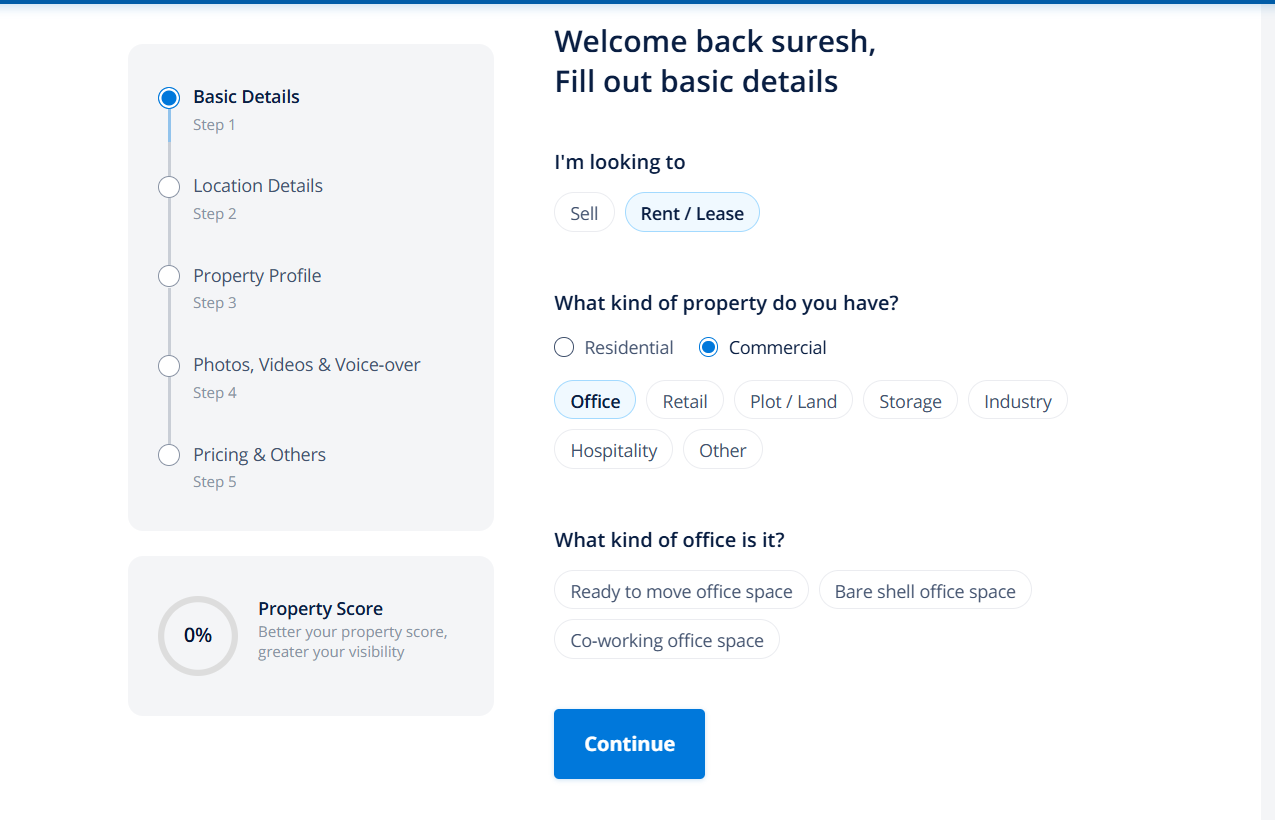
Task: Click the Property Score progress circle
Action: (x=198, y=635)
